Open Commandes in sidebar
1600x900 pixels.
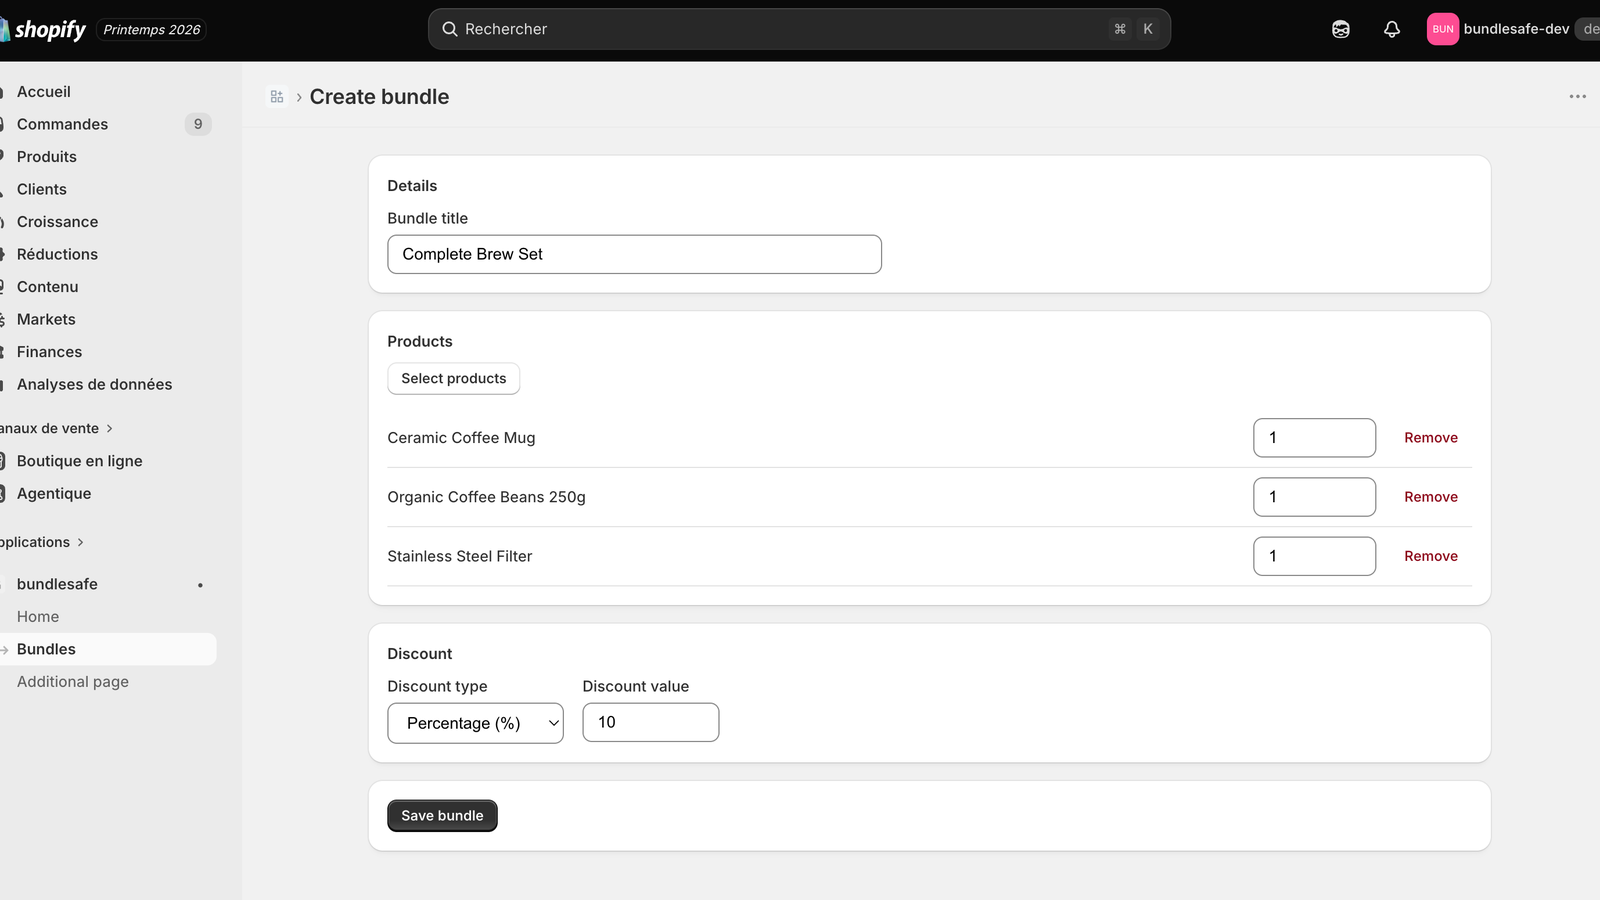(x=62, y=124)
